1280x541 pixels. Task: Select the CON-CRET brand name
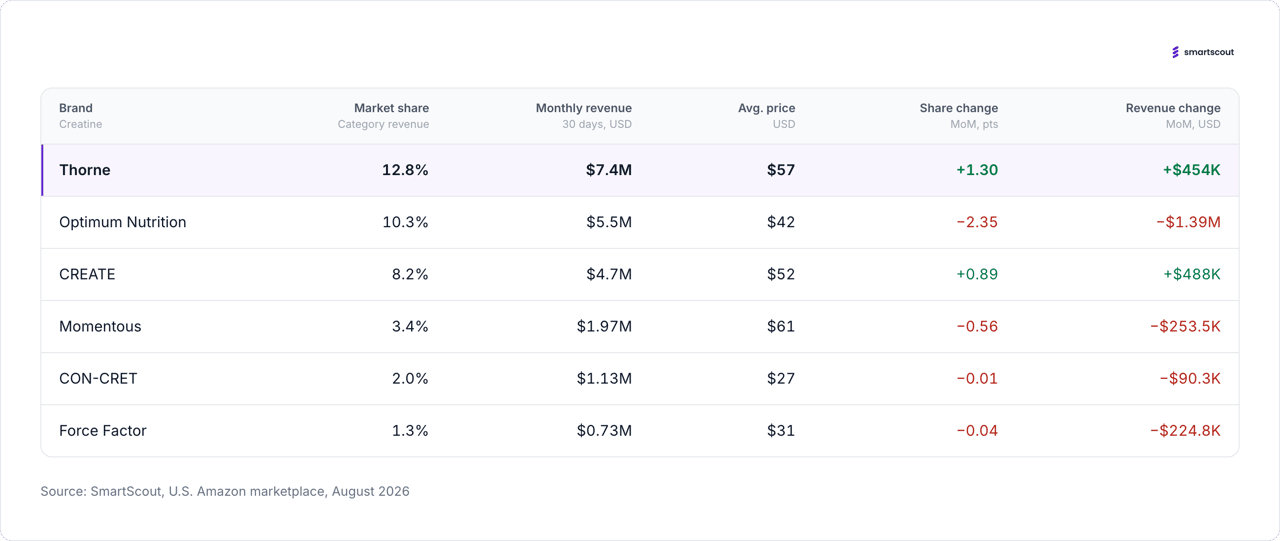98,378
